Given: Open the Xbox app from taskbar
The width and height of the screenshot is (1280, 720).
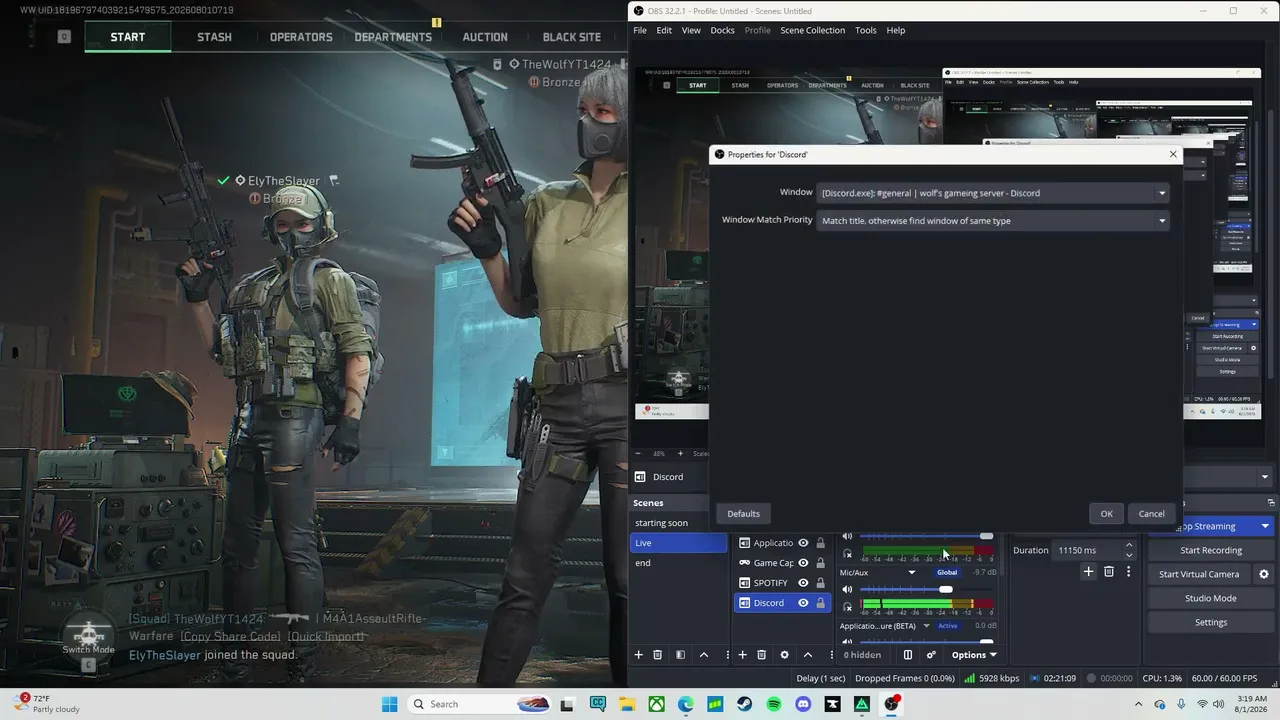Looking at the screenshot, I should click(657, 704).
